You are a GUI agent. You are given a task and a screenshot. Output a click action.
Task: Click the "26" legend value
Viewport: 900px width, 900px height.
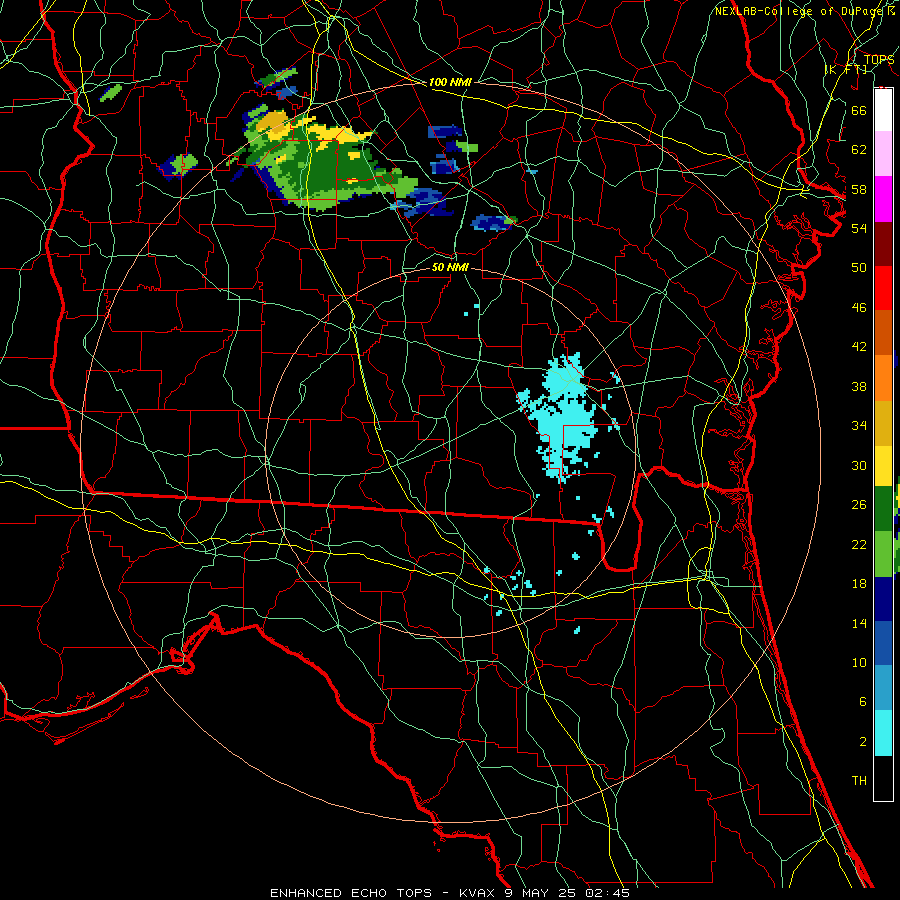(859, 505)
